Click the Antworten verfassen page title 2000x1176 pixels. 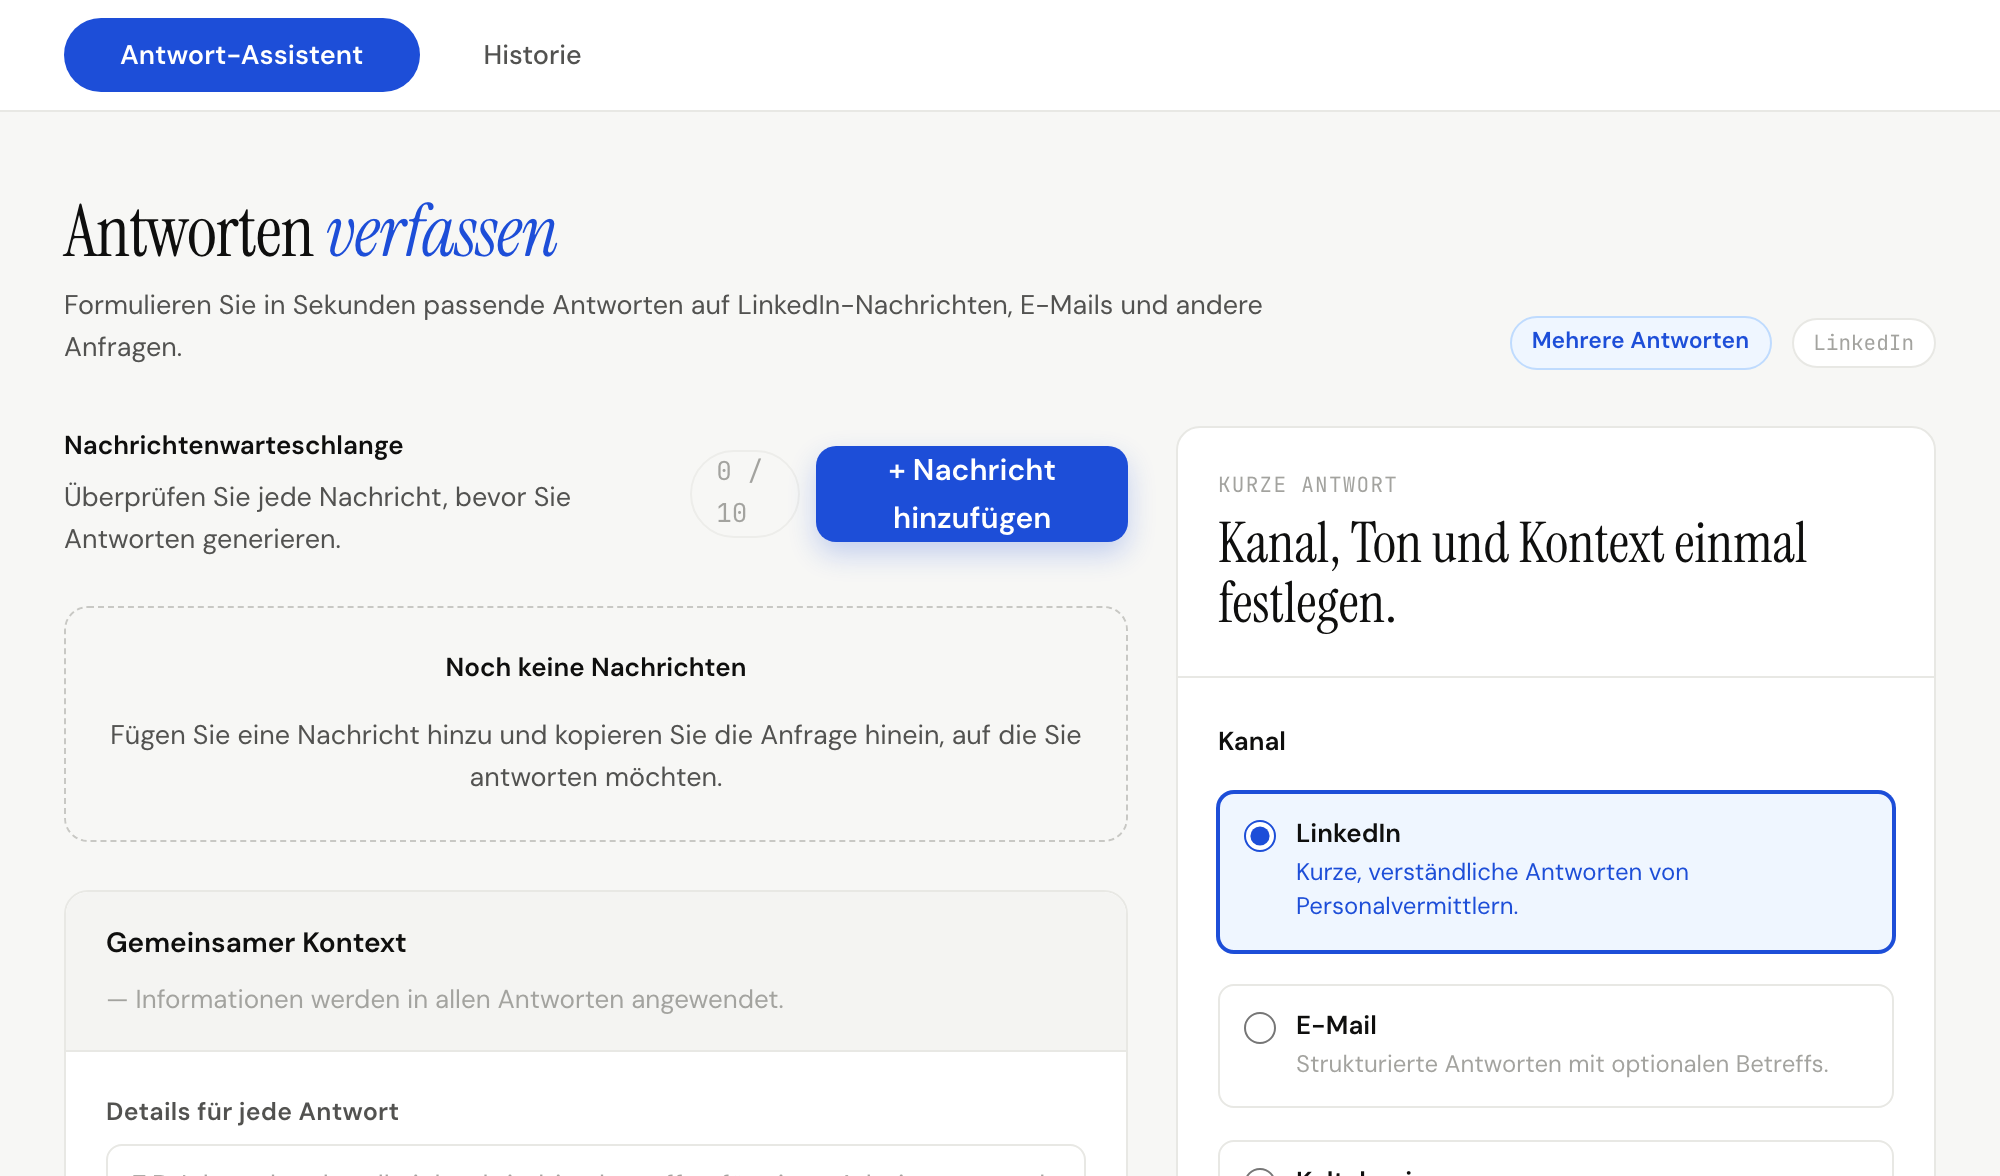click(x=310, y=232)
